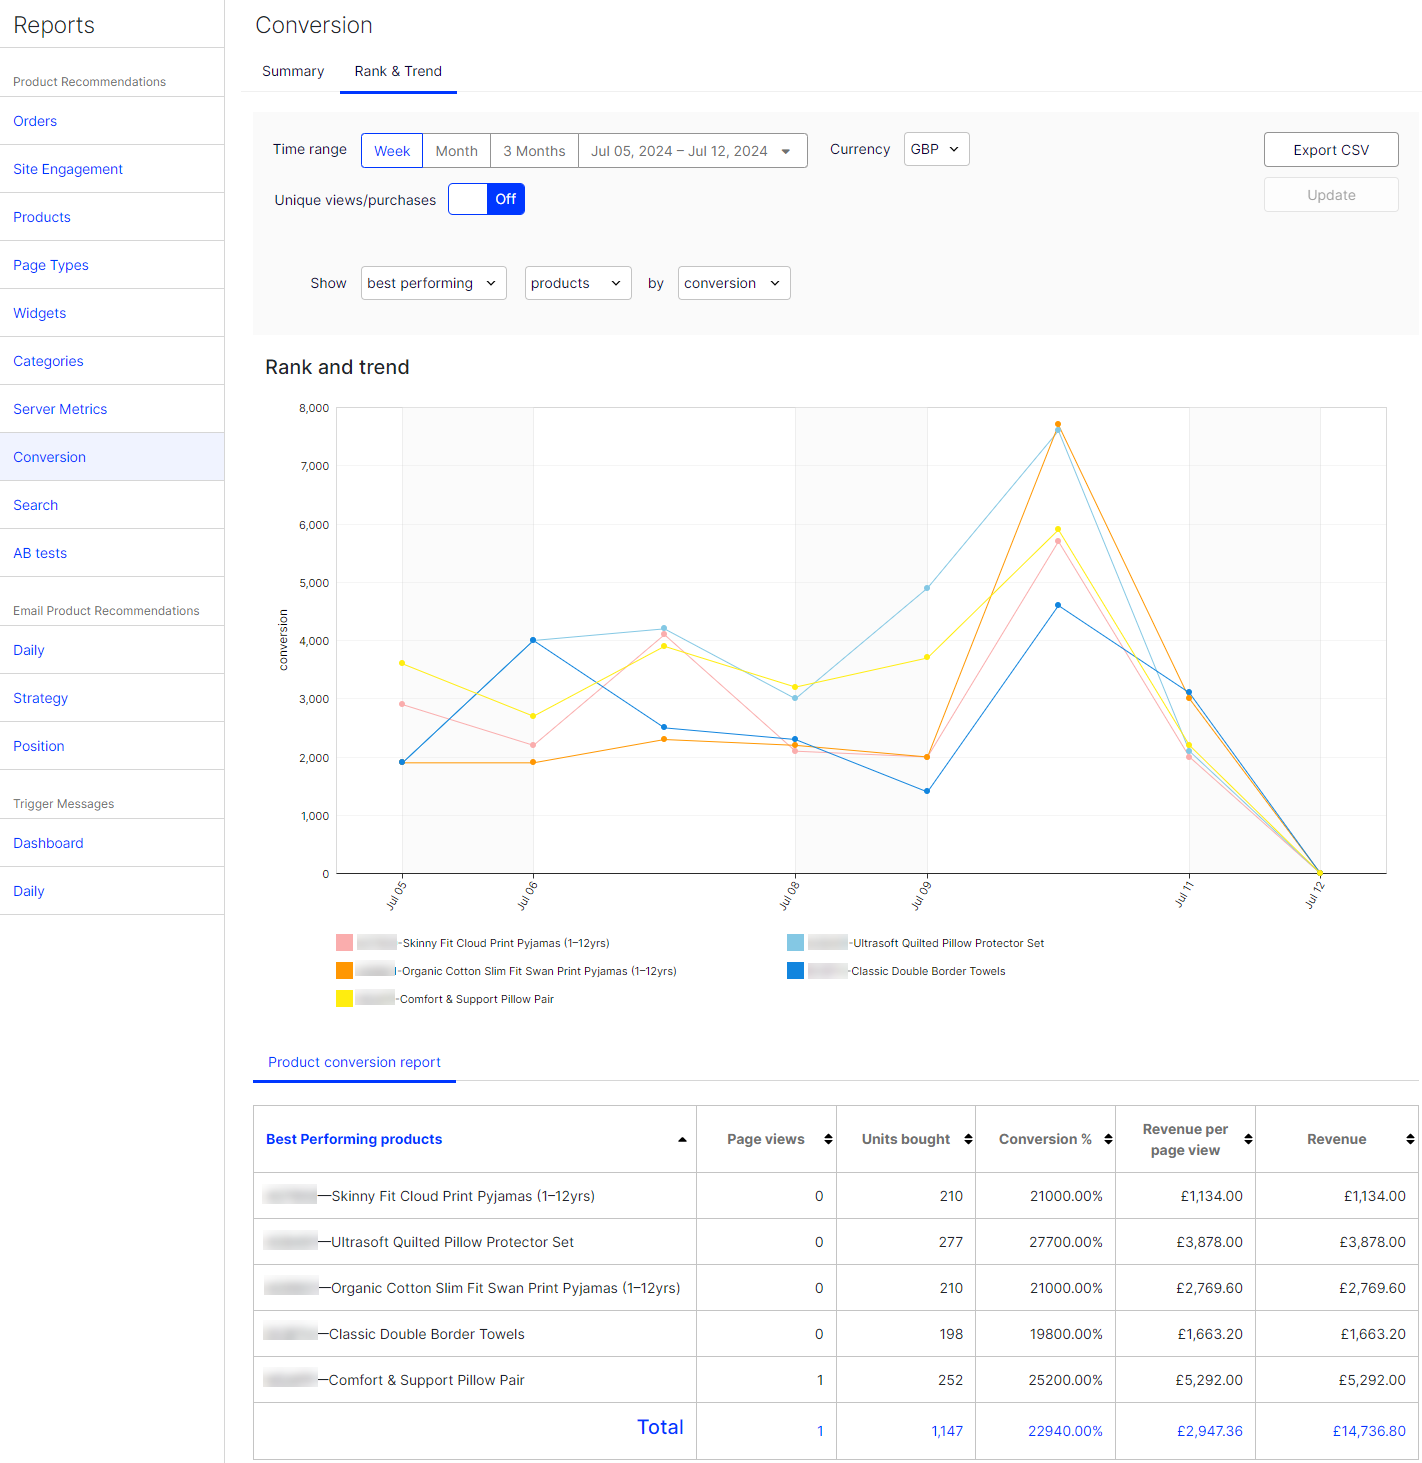Open the date range picker dropdown
Screen dimensions: 1422x1463
[x=692, y=151]
